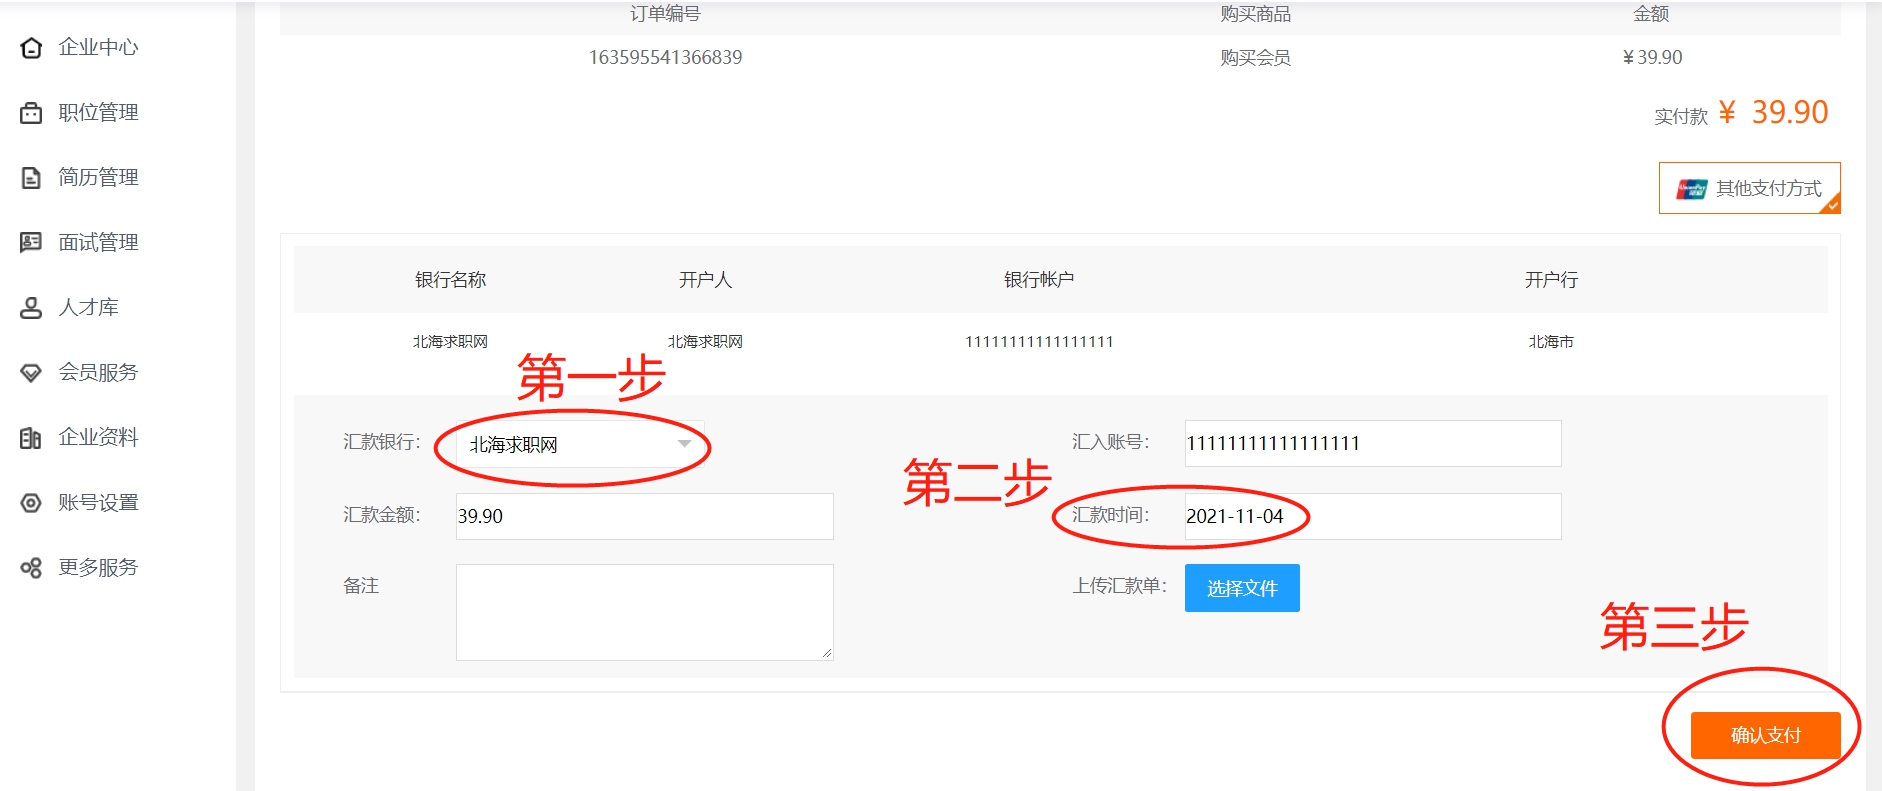Open 职位管理 menu item
Screen dimensions: 1882x791
tap(98, 112)
